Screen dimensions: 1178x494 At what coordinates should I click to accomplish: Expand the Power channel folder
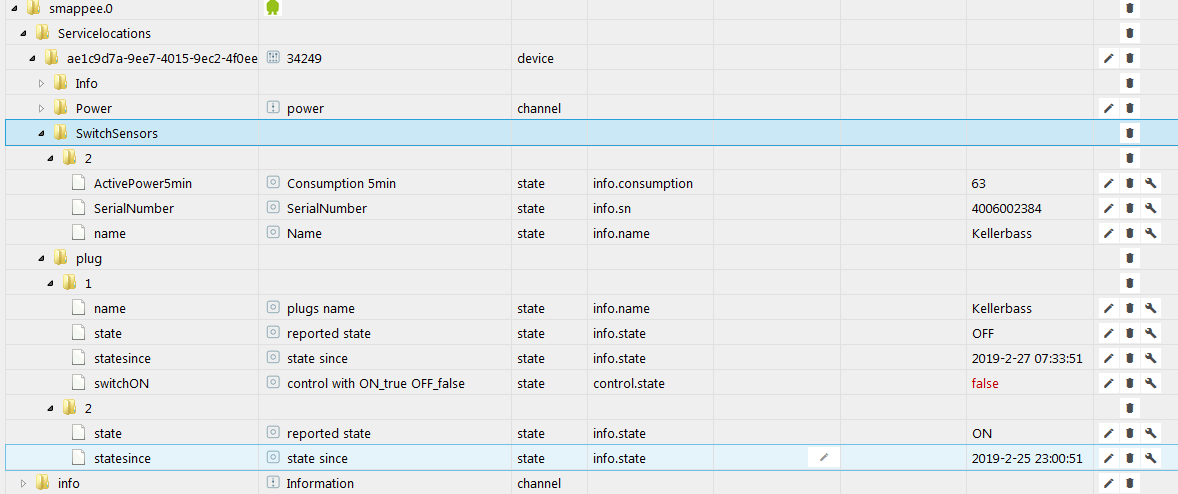41,108
